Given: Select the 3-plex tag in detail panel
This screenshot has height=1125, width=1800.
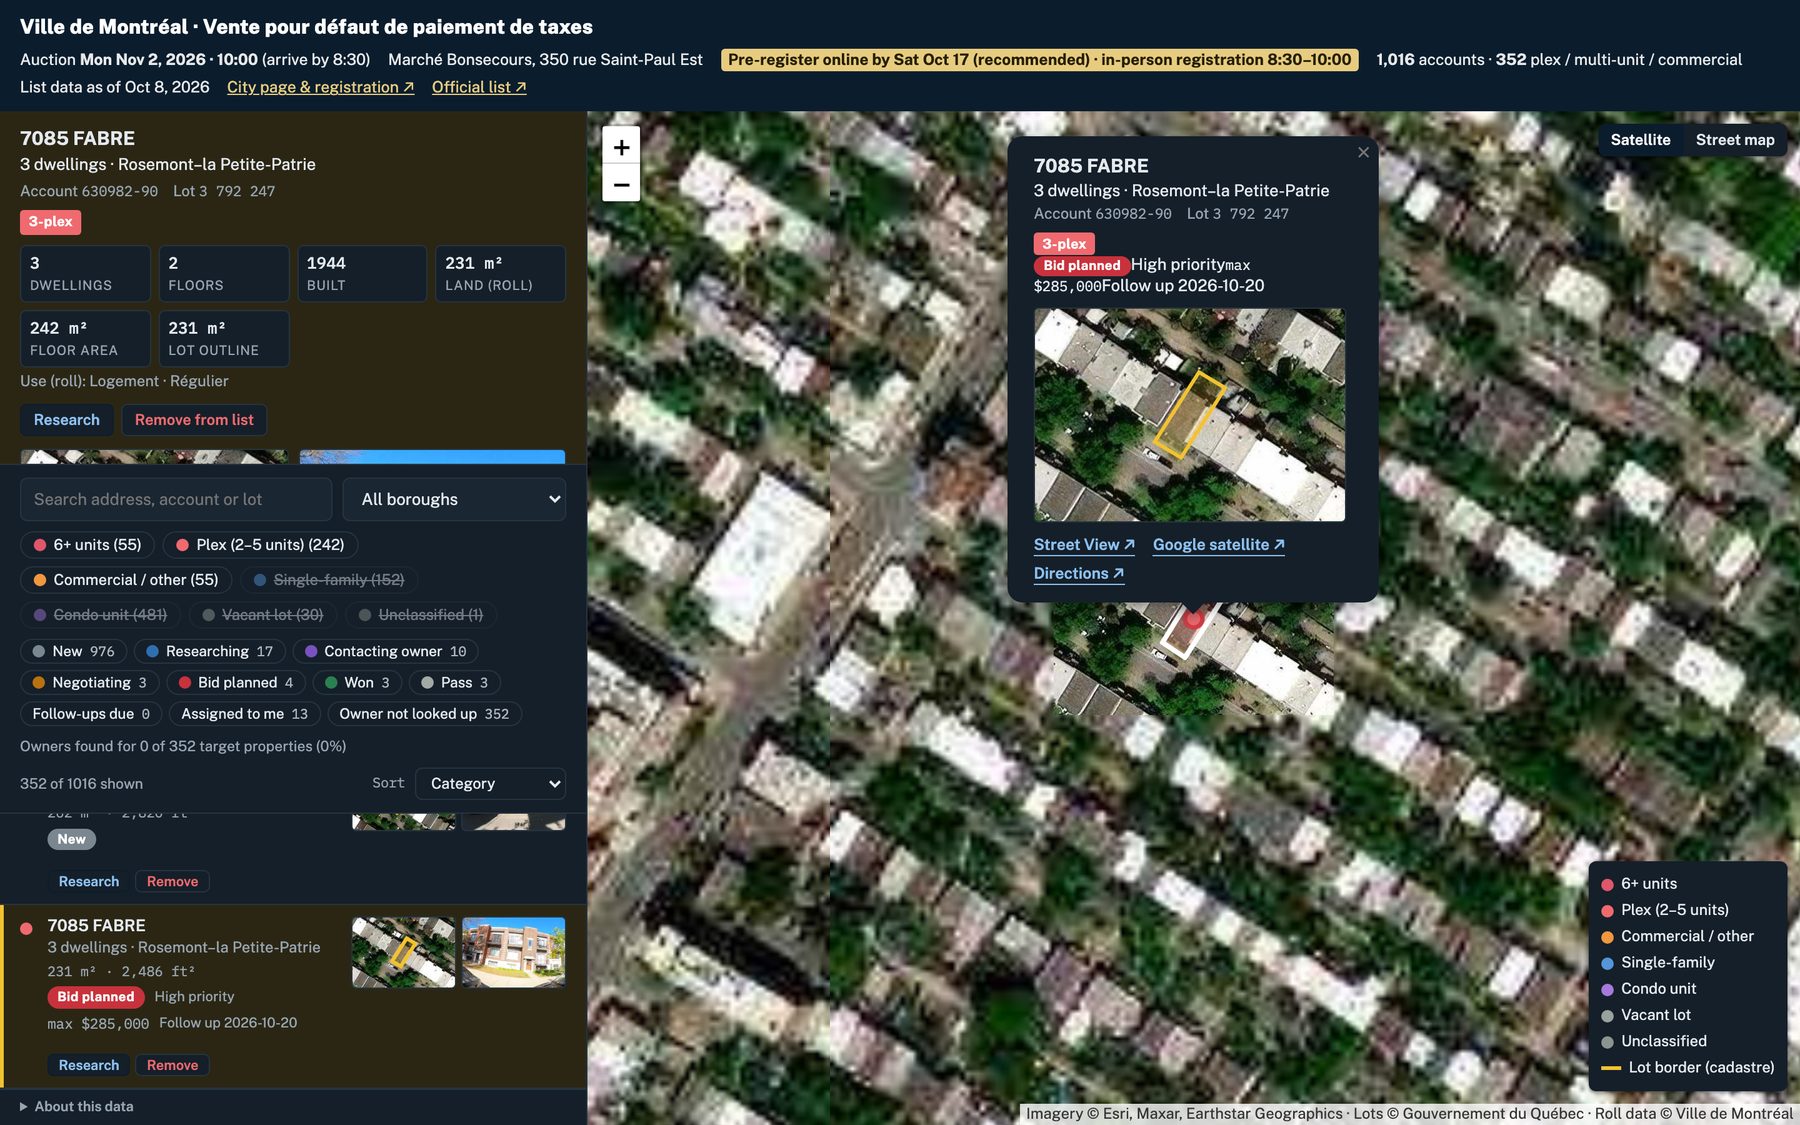Looking at the screenshot, I should tap(50, 222).
